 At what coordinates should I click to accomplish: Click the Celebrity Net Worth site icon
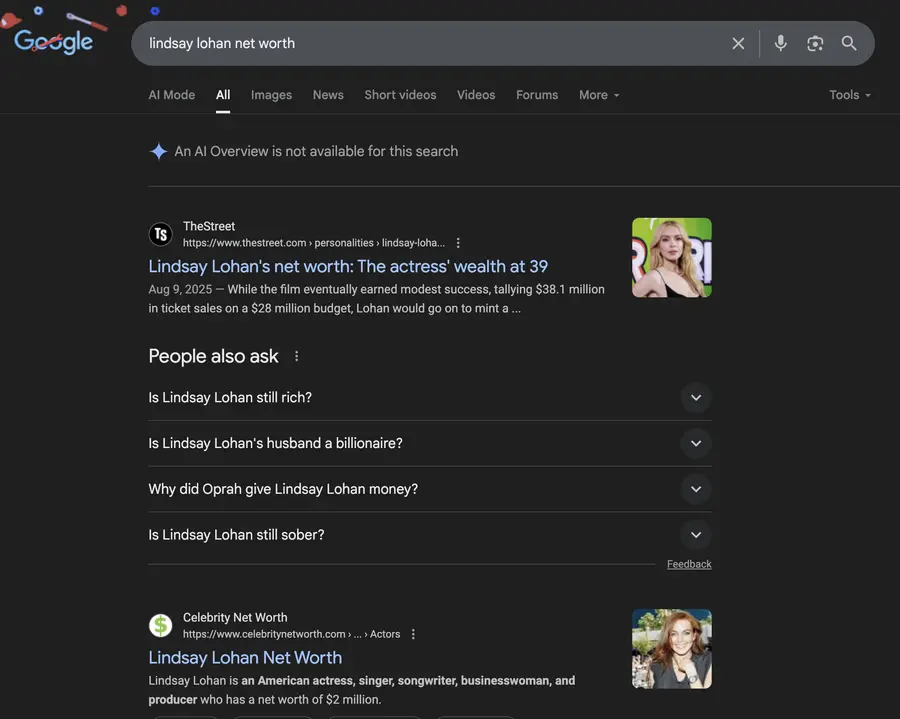pos(161,625)
